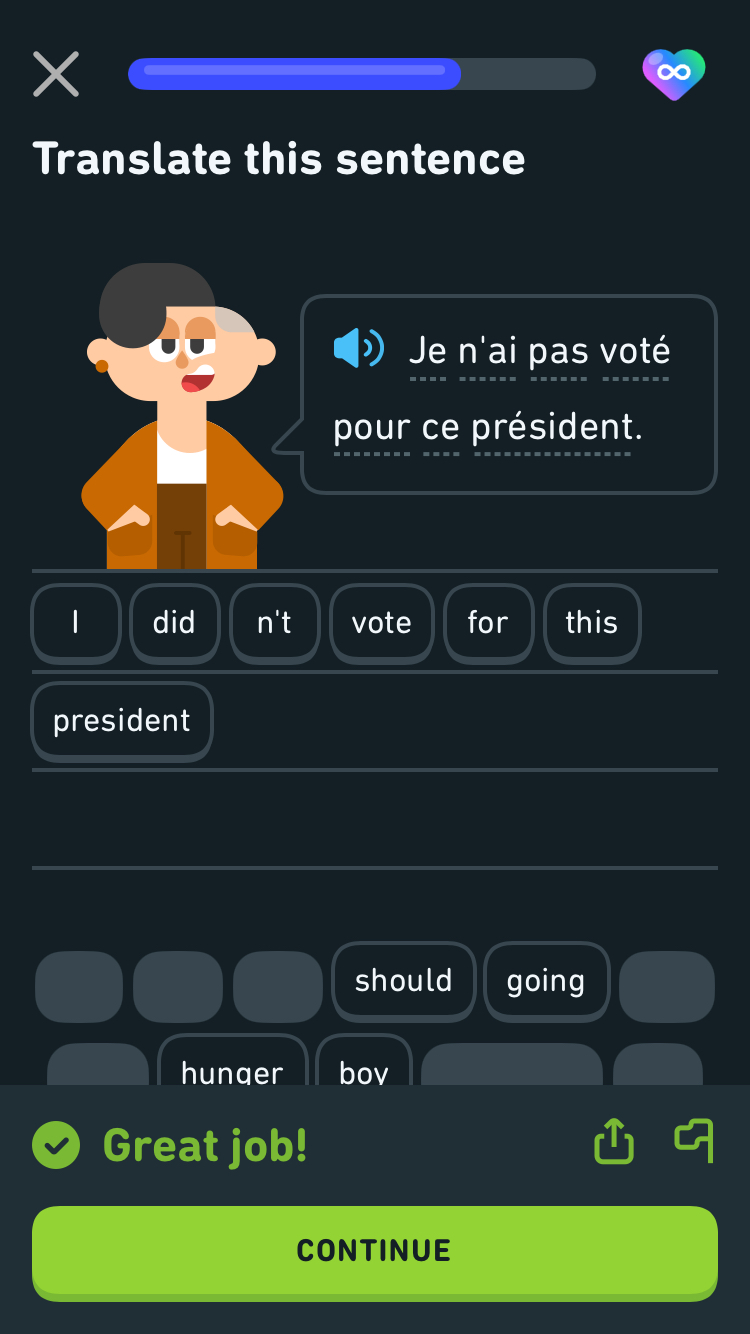Pick the 'boy' word bank tile

tap(363, 1066)
